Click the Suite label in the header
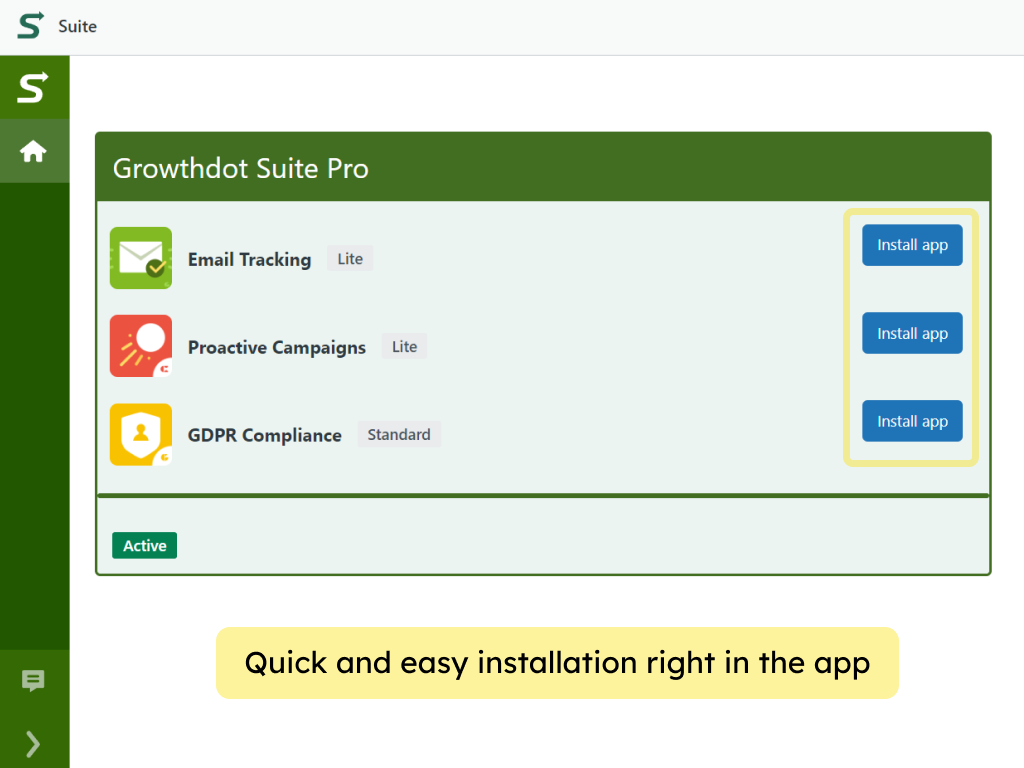1024x768 pixels. point(78,26)
